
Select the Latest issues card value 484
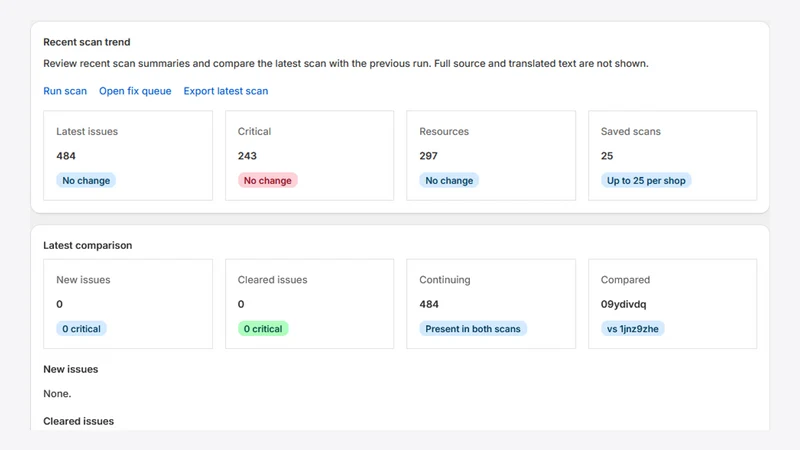click(x=66, y=156)
